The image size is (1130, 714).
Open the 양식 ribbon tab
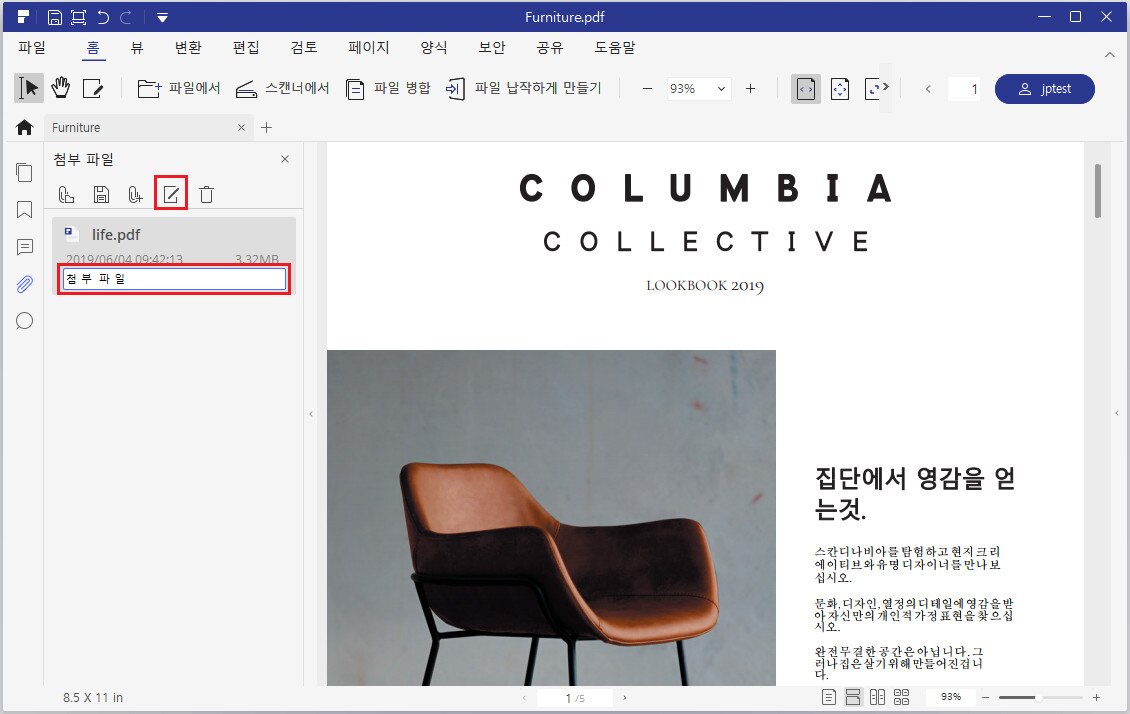tap(434, 48)
